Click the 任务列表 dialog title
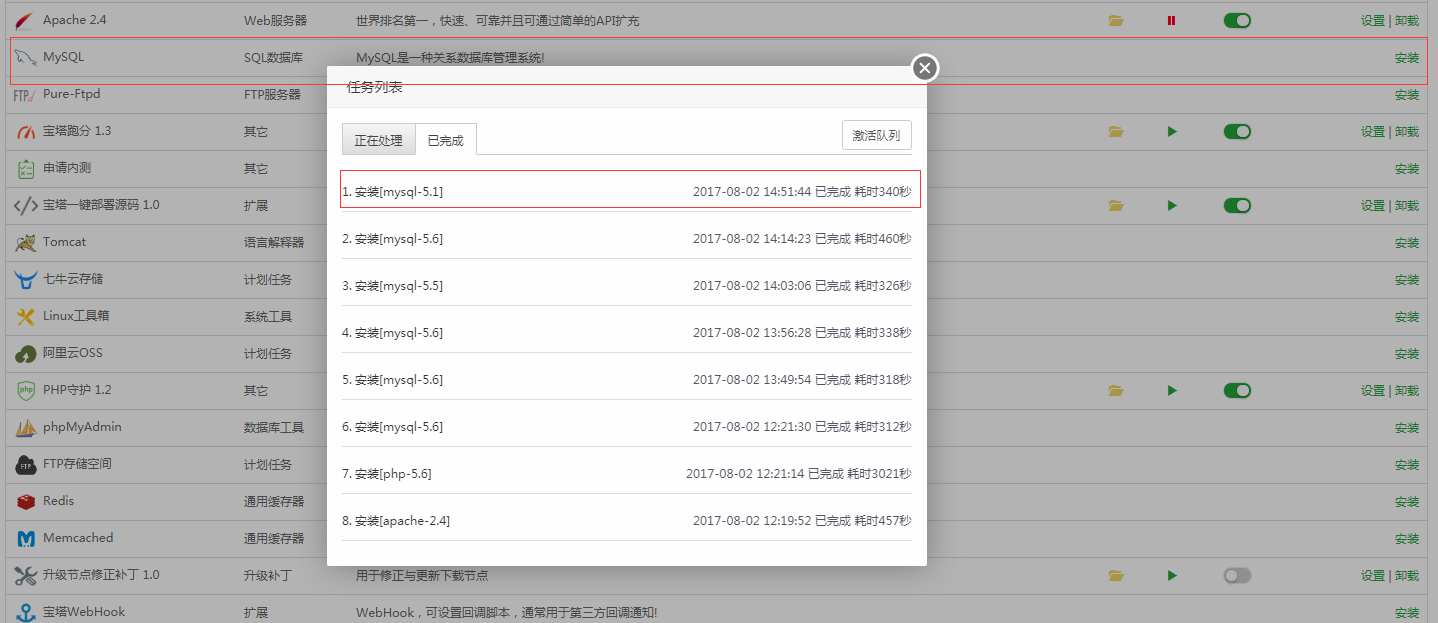Viewport: 1438px width, 623px height. [x=375, y=88]
